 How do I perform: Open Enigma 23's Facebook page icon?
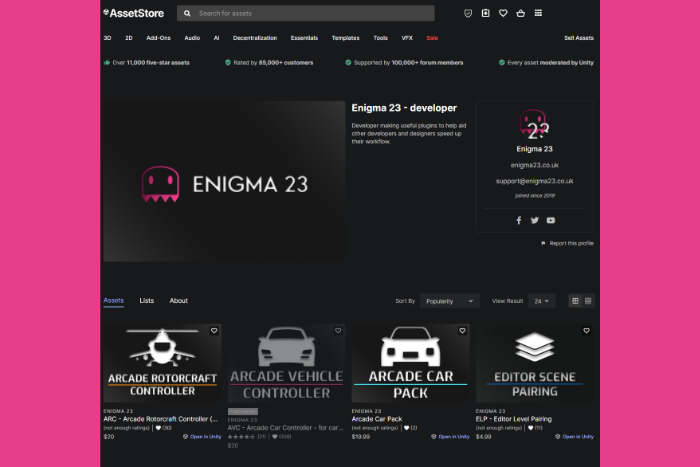tap(518, 220)
